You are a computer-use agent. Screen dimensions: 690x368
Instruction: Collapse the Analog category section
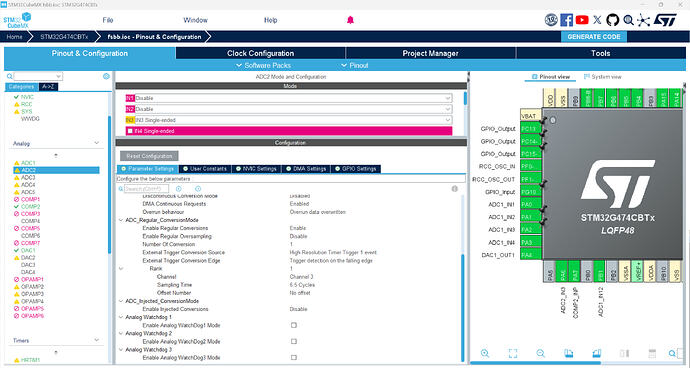tap(97, 144)
